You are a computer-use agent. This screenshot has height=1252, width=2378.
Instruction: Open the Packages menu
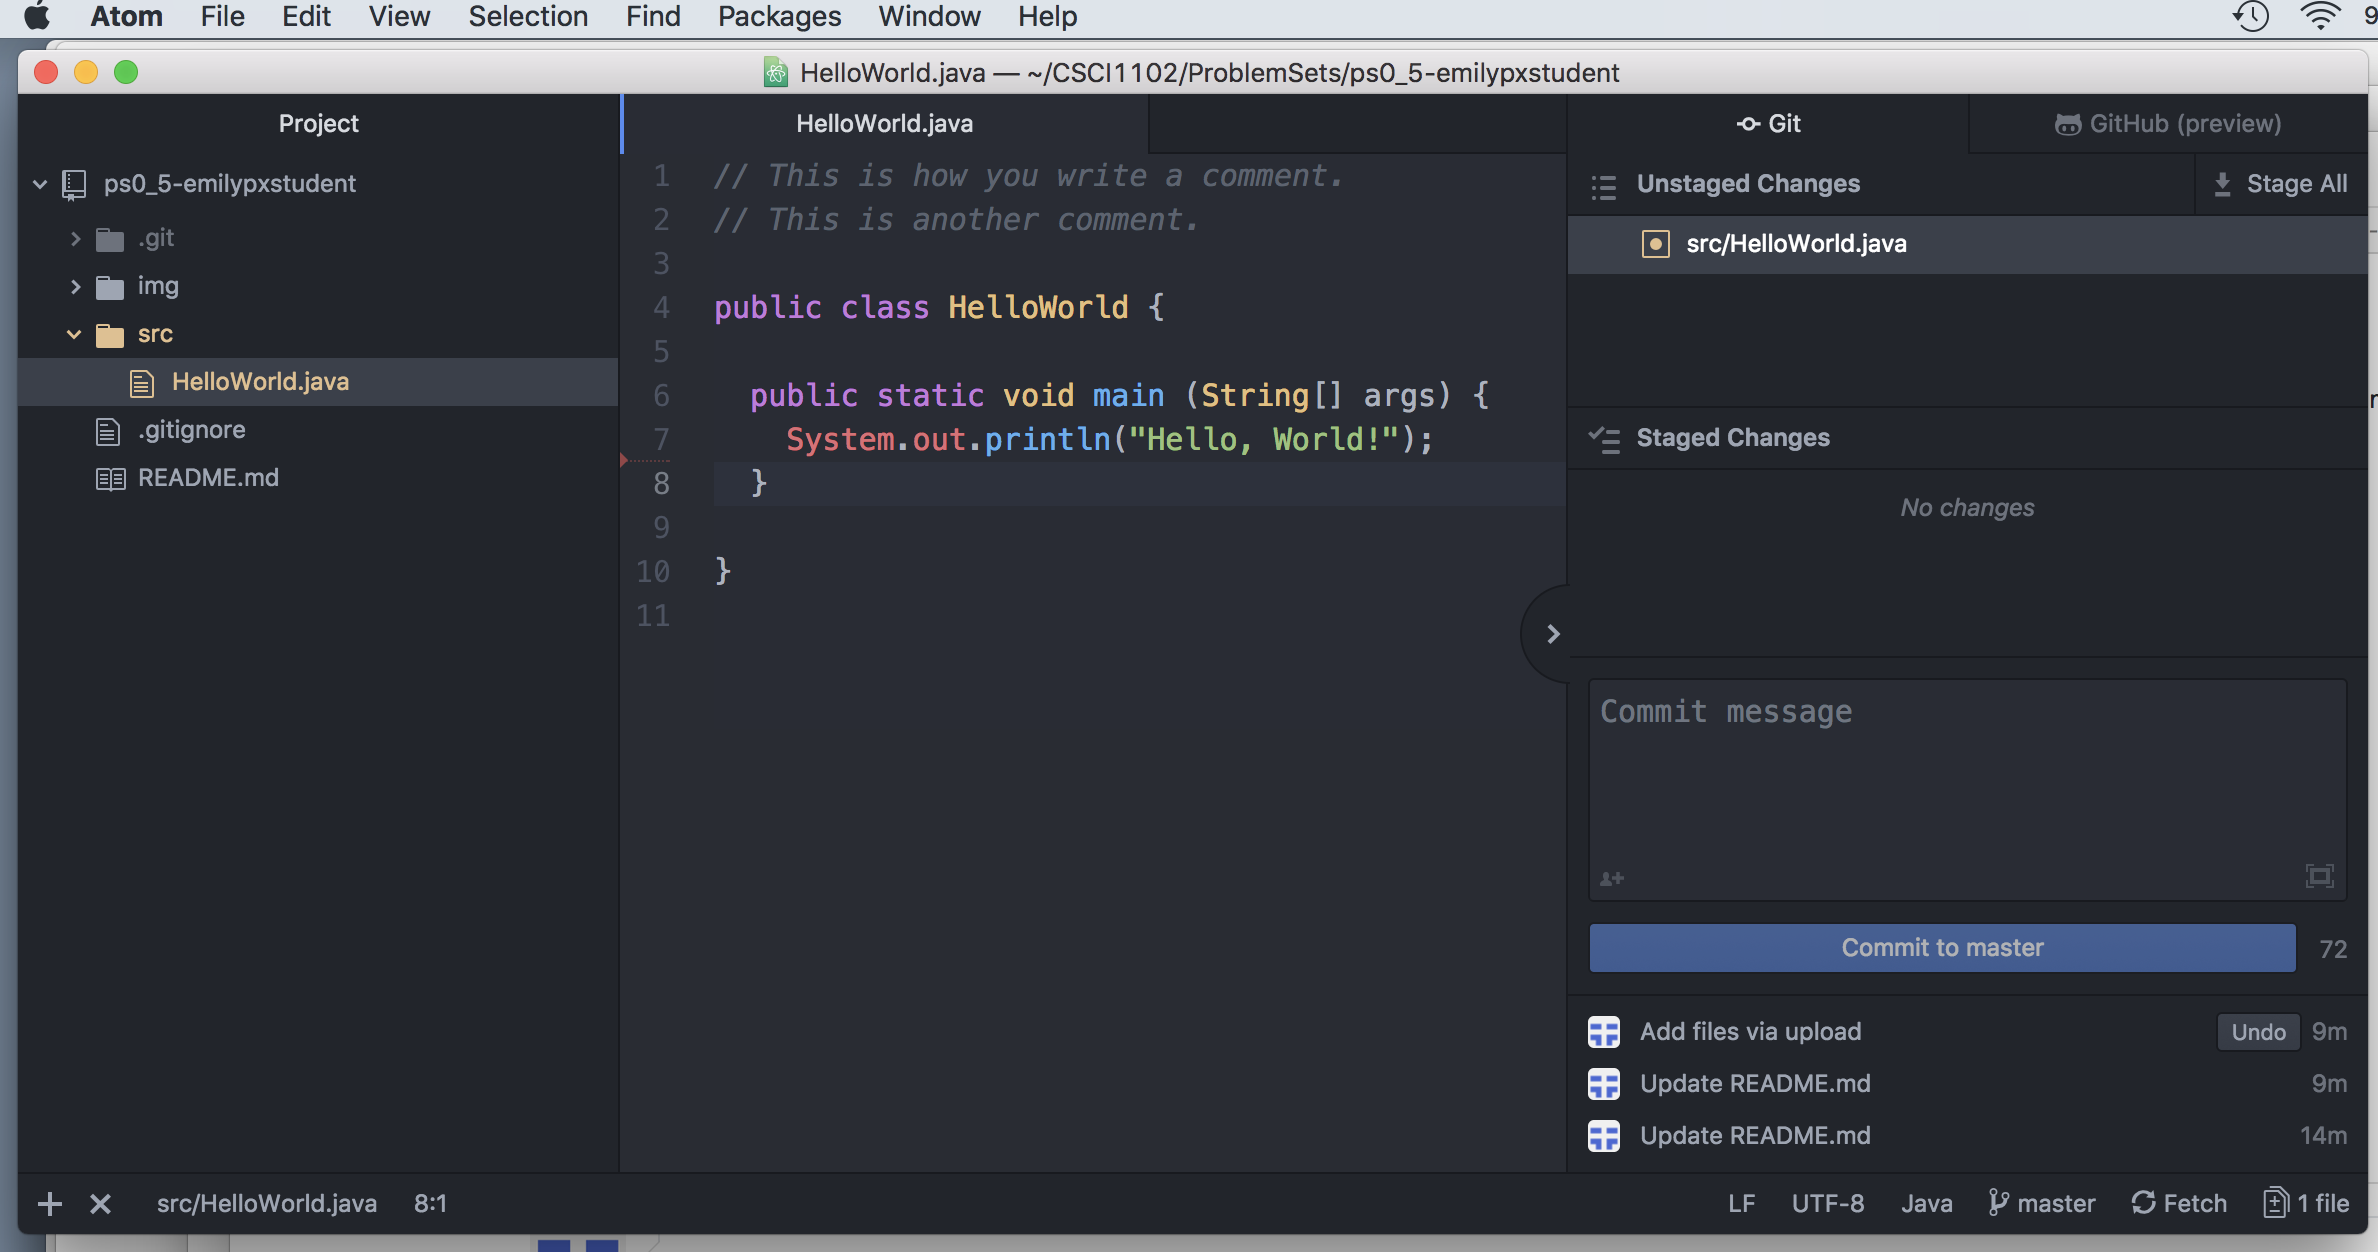(779, 16)
